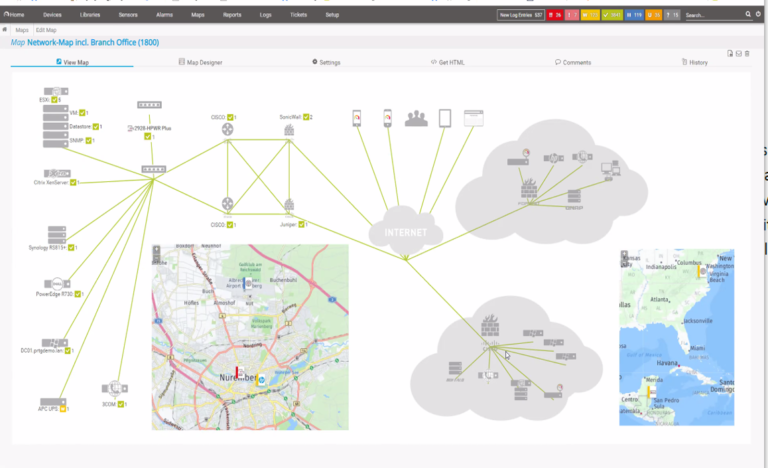Click the INTERNET cloud
The height and width of the screenshot is (468, 768).
[406, 232]
